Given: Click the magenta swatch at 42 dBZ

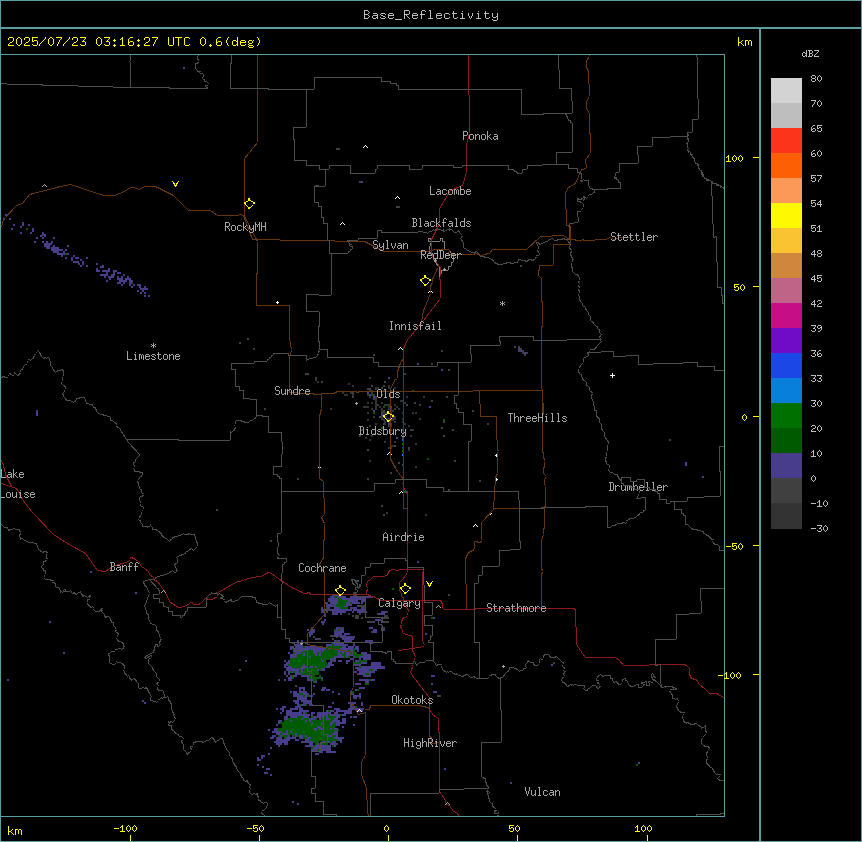Looking at the screenshot, I should [786, 315].
